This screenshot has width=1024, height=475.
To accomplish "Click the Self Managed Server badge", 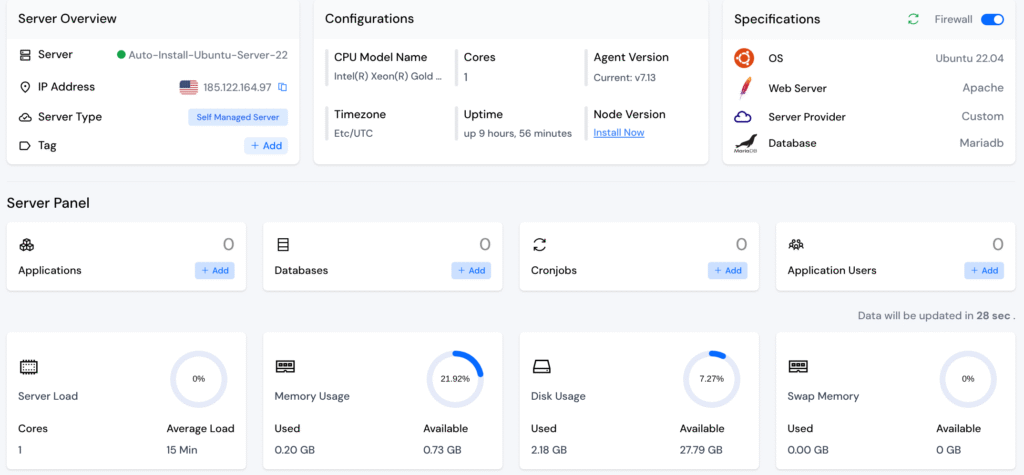I will 238,117.
